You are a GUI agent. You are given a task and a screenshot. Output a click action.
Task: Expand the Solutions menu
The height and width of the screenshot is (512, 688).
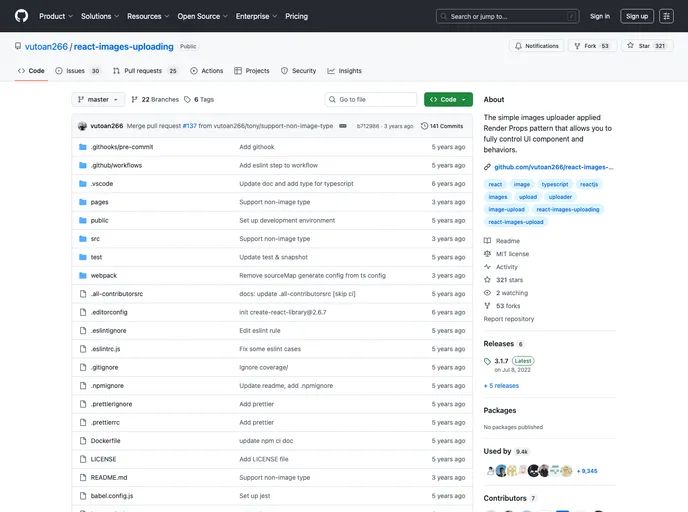pos(100,16)
